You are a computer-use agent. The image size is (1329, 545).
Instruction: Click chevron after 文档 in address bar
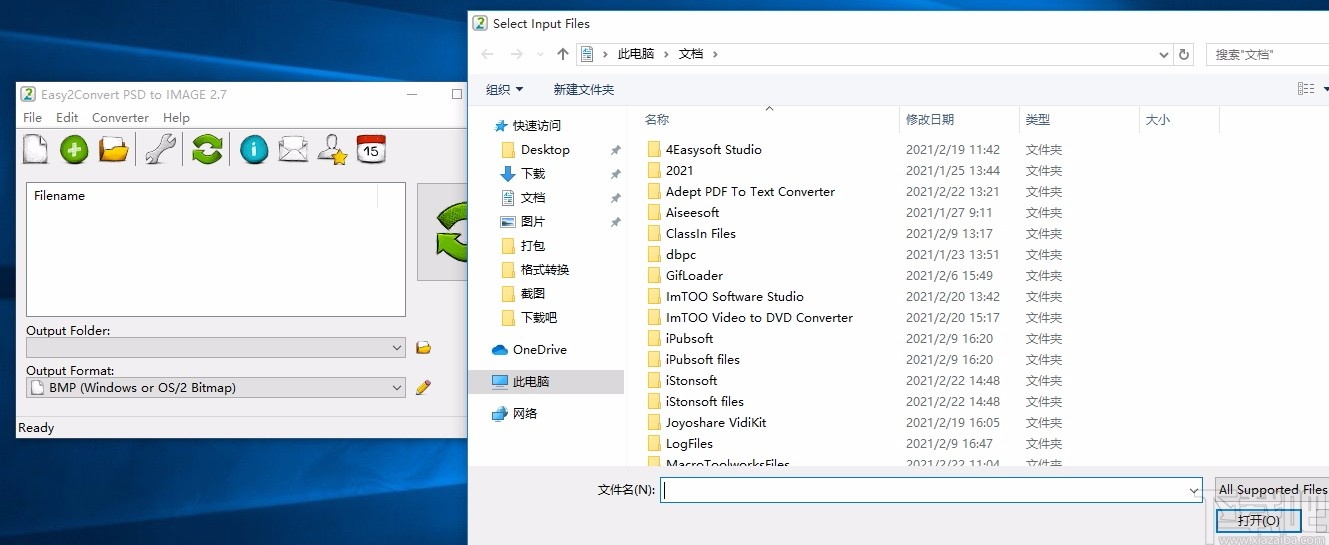click(715, 54)
